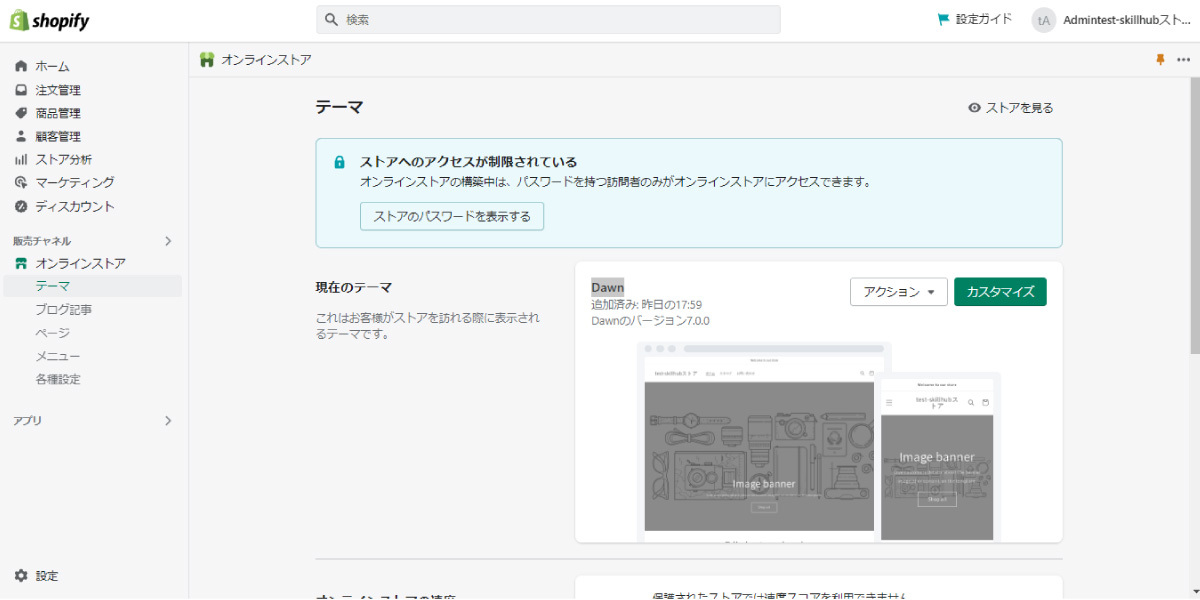
Task: Click the ストアへのアクセスが制限されている heading
Action: pos(469,162)
